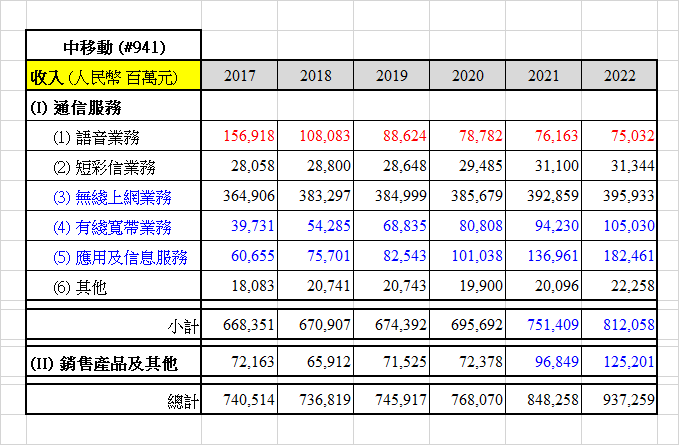This screenshot has height=445, width=679.
Task: Select blue product sales value 125,201
Action: (629, 361)
